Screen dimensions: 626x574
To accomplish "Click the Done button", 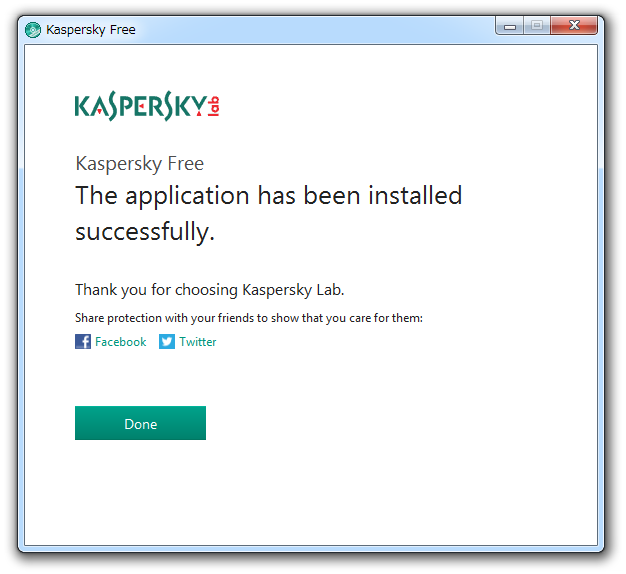I will [140, 423].
